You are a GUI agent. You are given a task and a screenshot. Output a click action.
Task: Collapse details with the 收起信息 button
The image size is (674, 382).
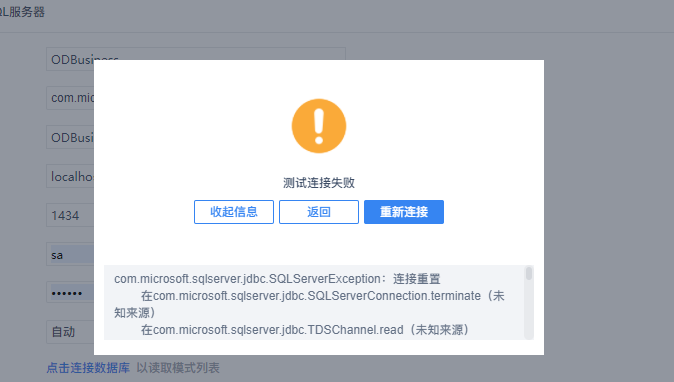(x=233, y=212)
